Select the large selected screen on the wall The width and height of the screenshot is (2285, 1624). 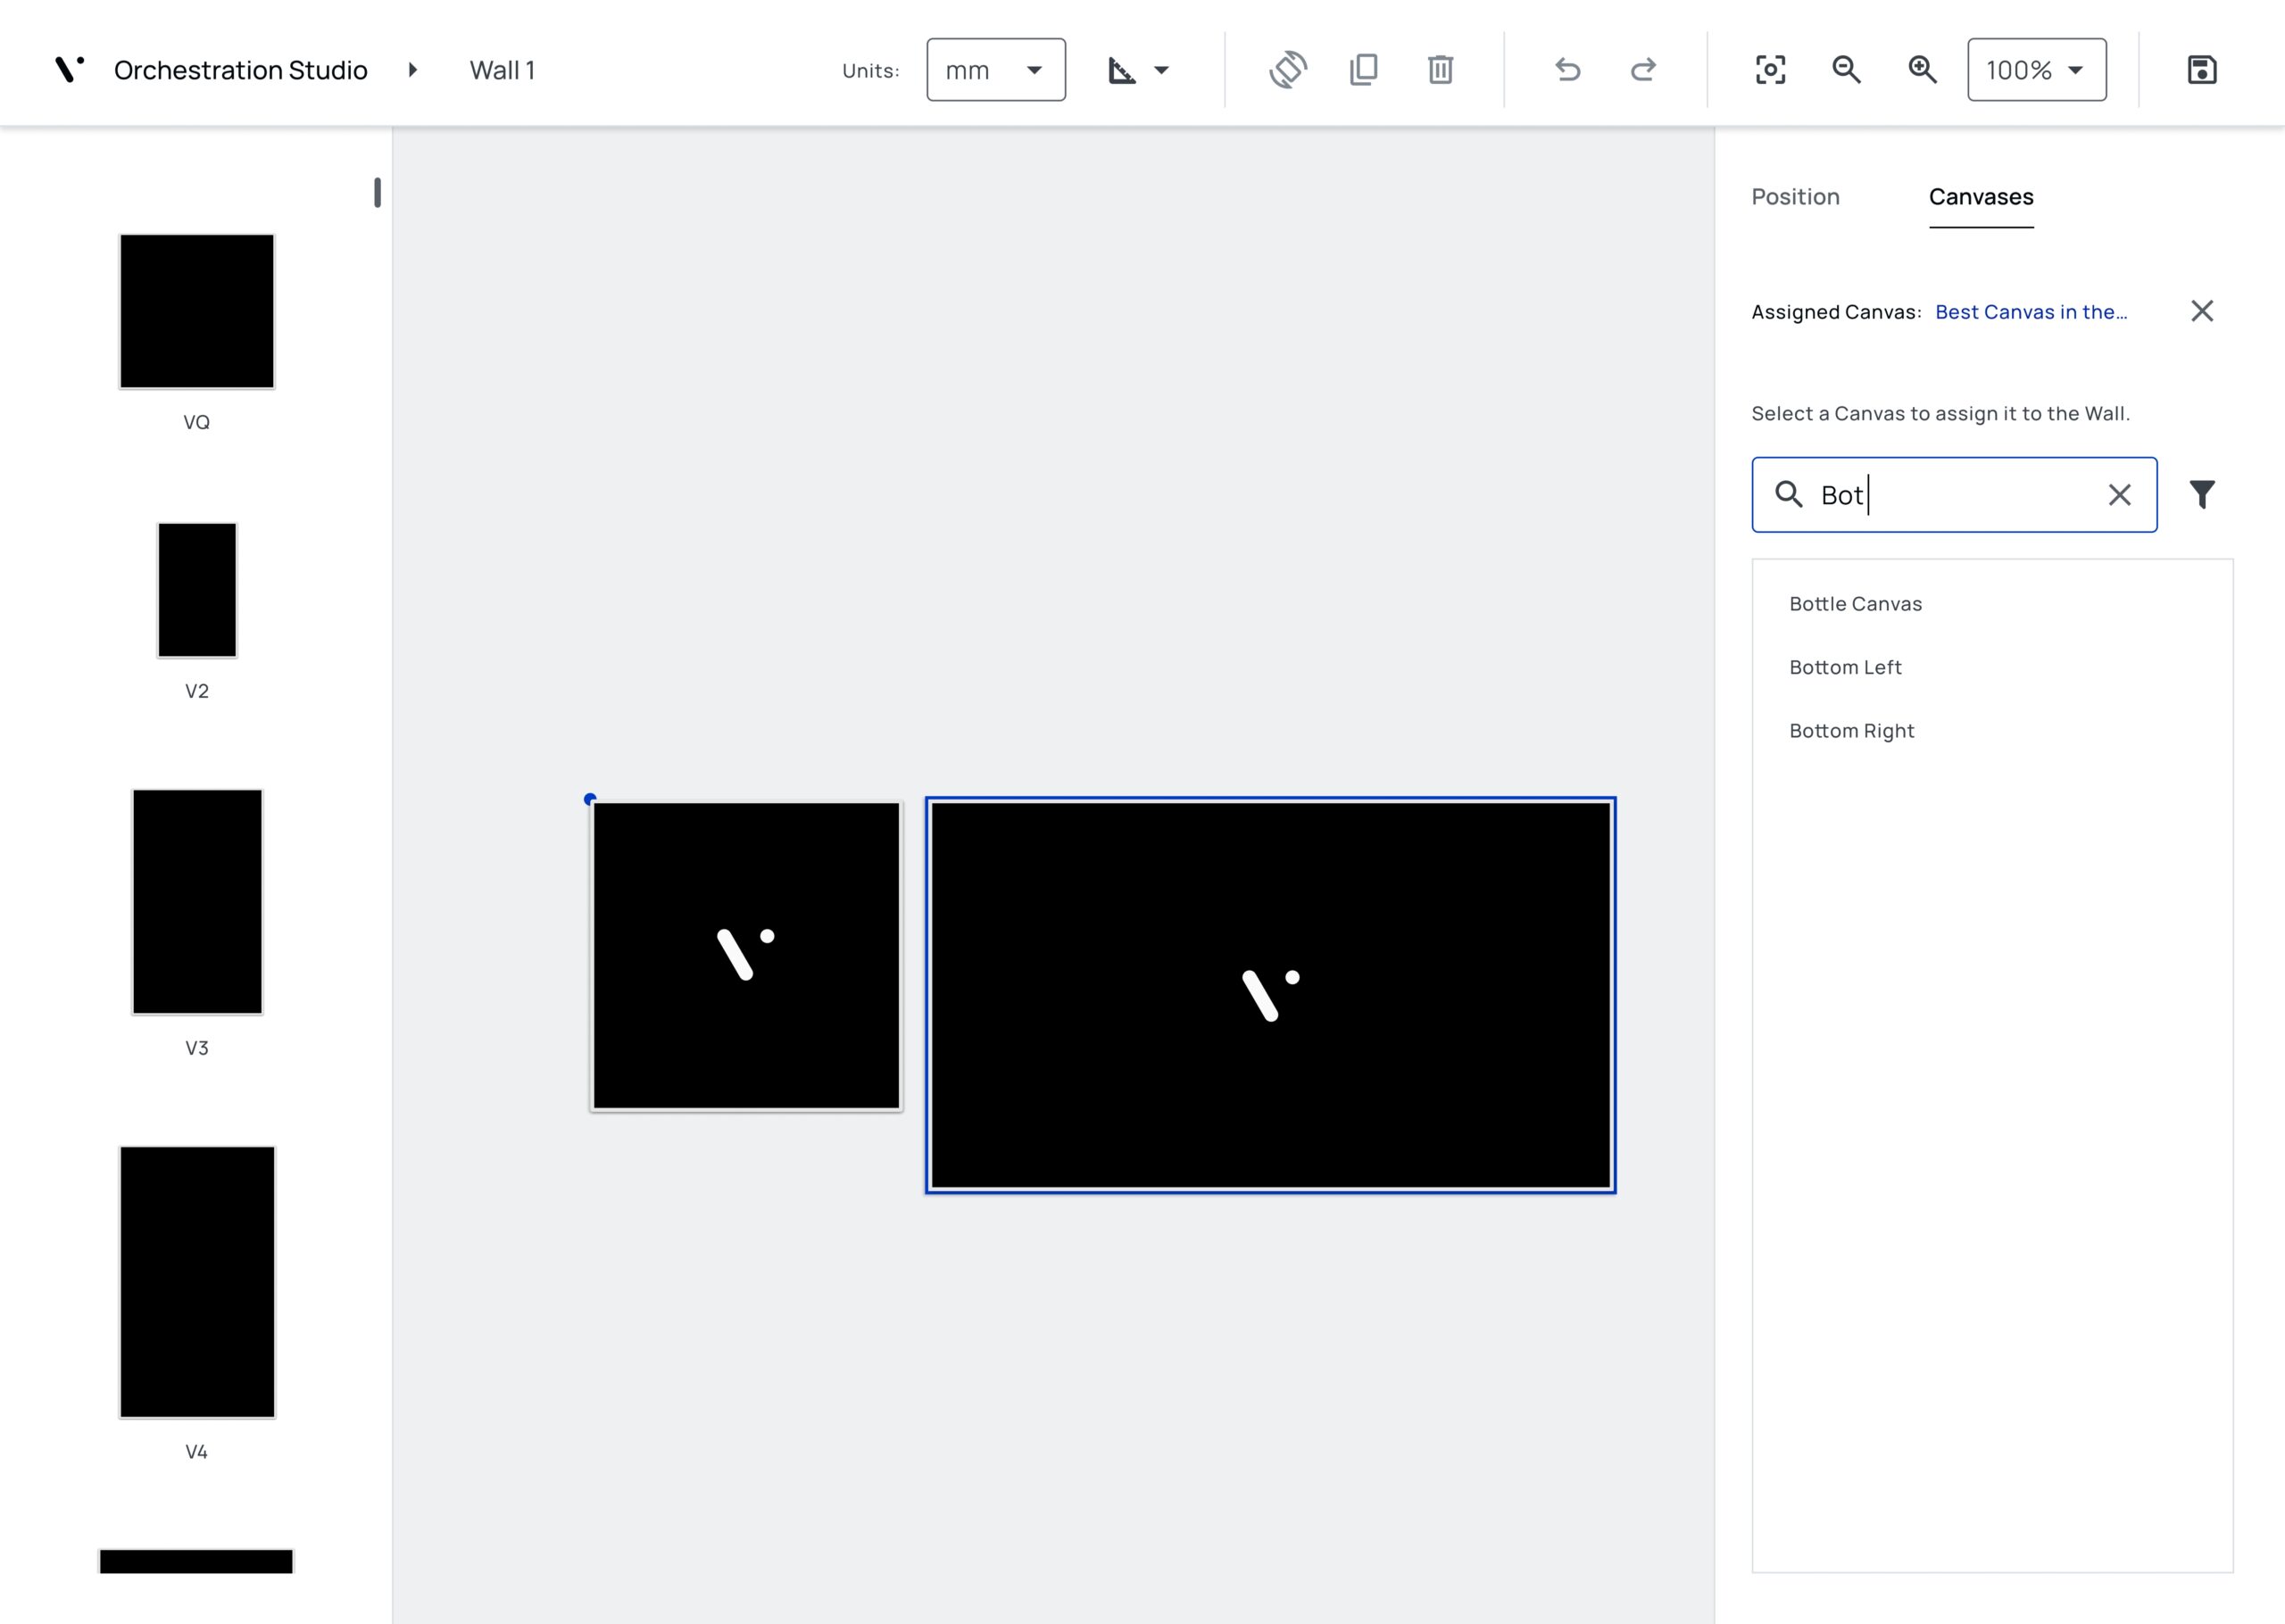point(1270,995)
